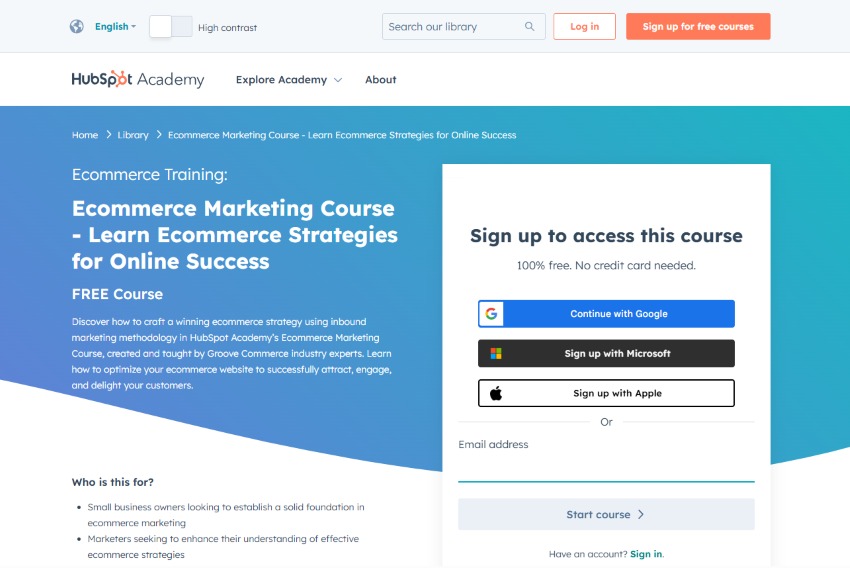This screenshot has width=850, height=568.
Task: Choose Sign up with Apple
Action: [x=606, y=393]
